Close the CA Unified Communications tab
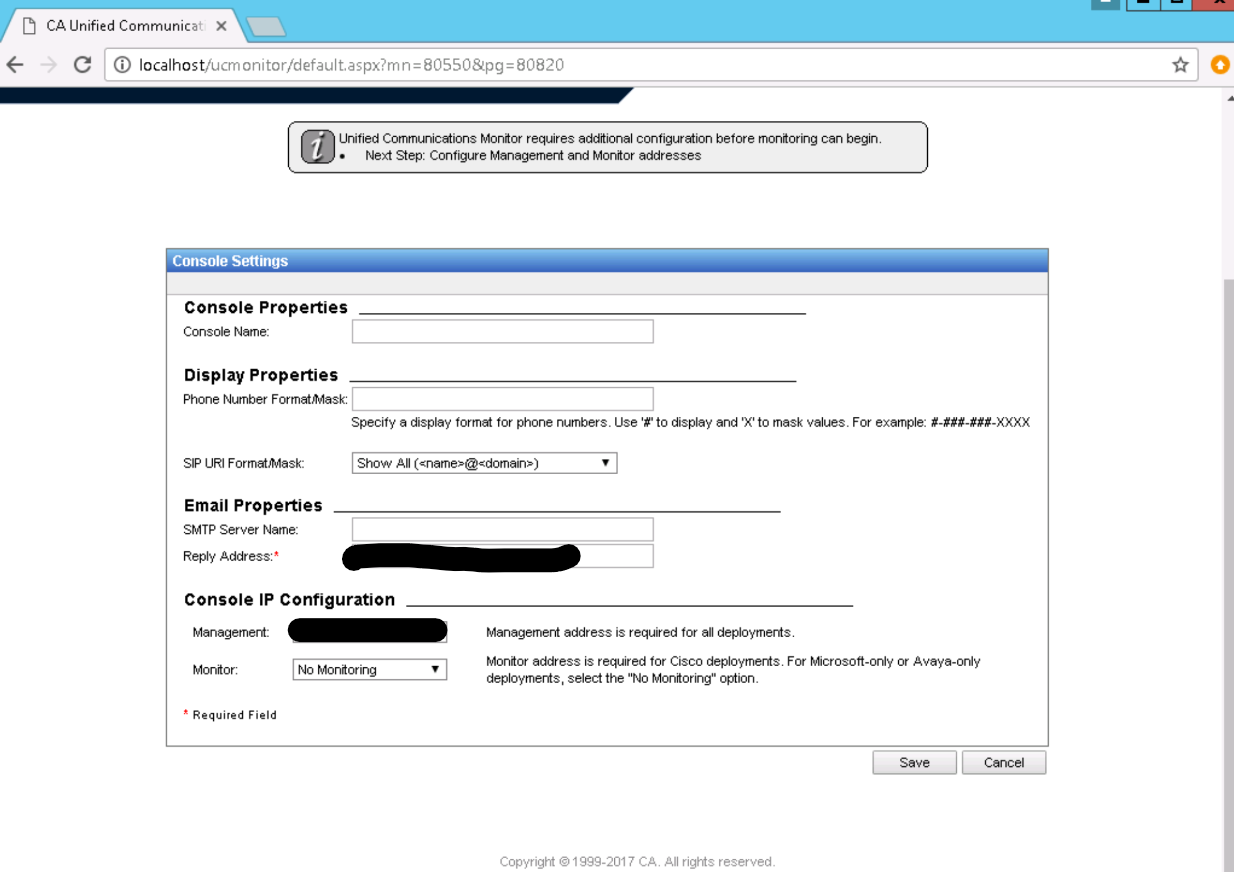 tap(221, 26)
